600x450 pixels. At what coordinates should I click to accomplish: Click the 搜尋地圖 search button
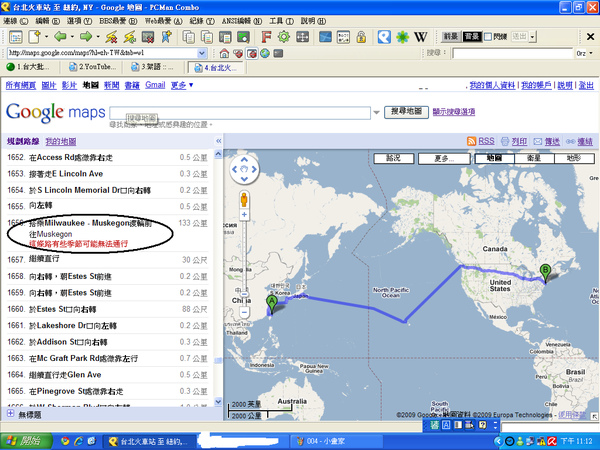pos(406,112)
